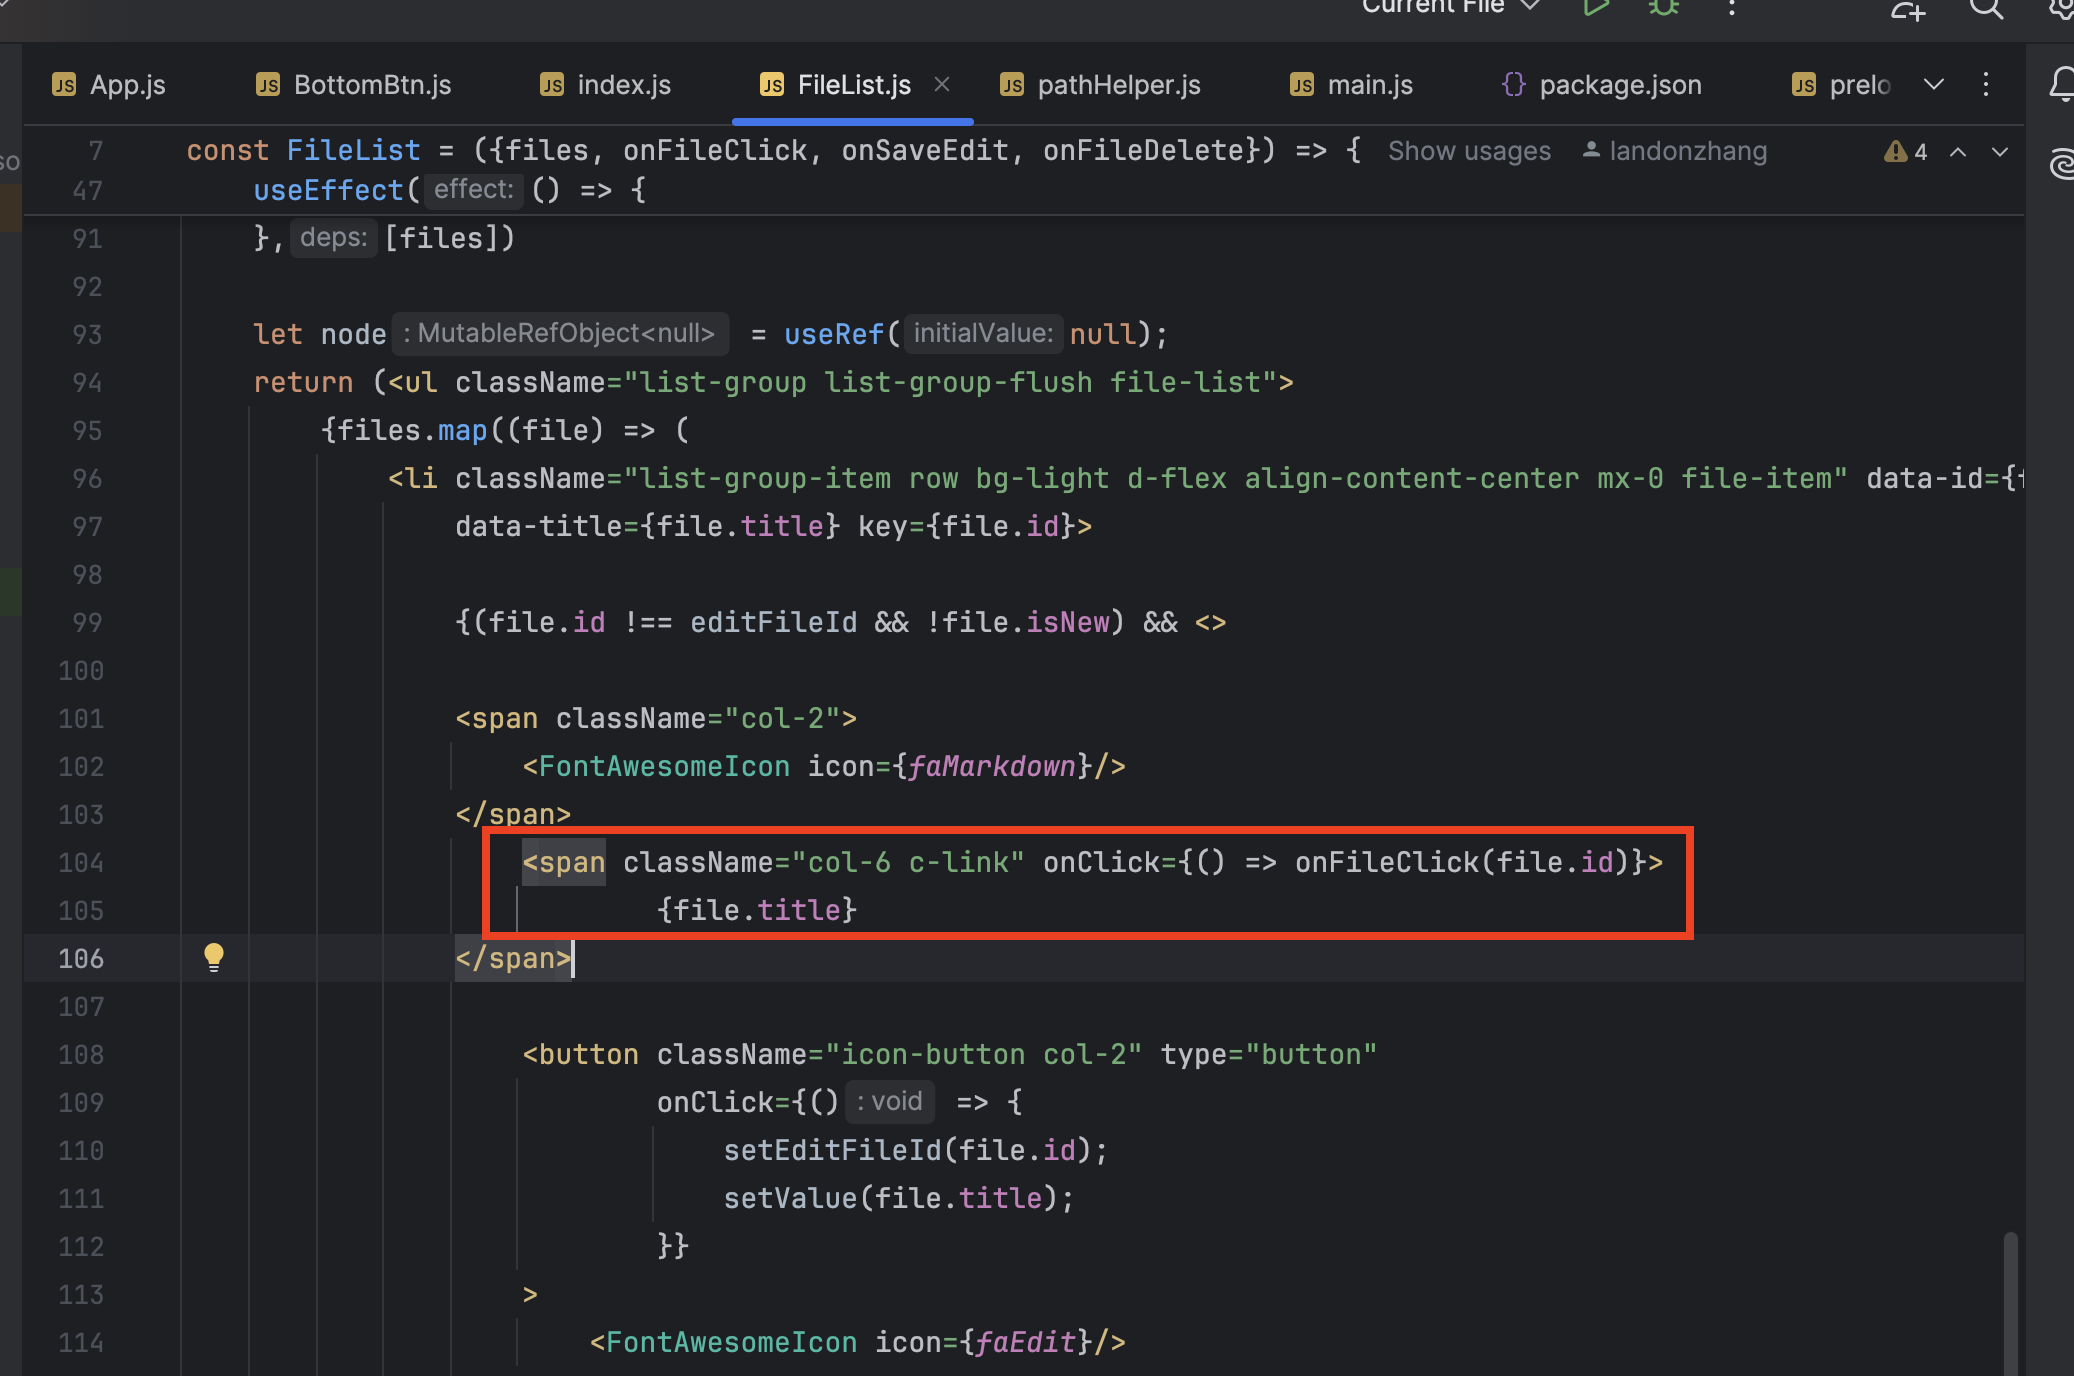Open the package.json tab

coord(1601,85)
